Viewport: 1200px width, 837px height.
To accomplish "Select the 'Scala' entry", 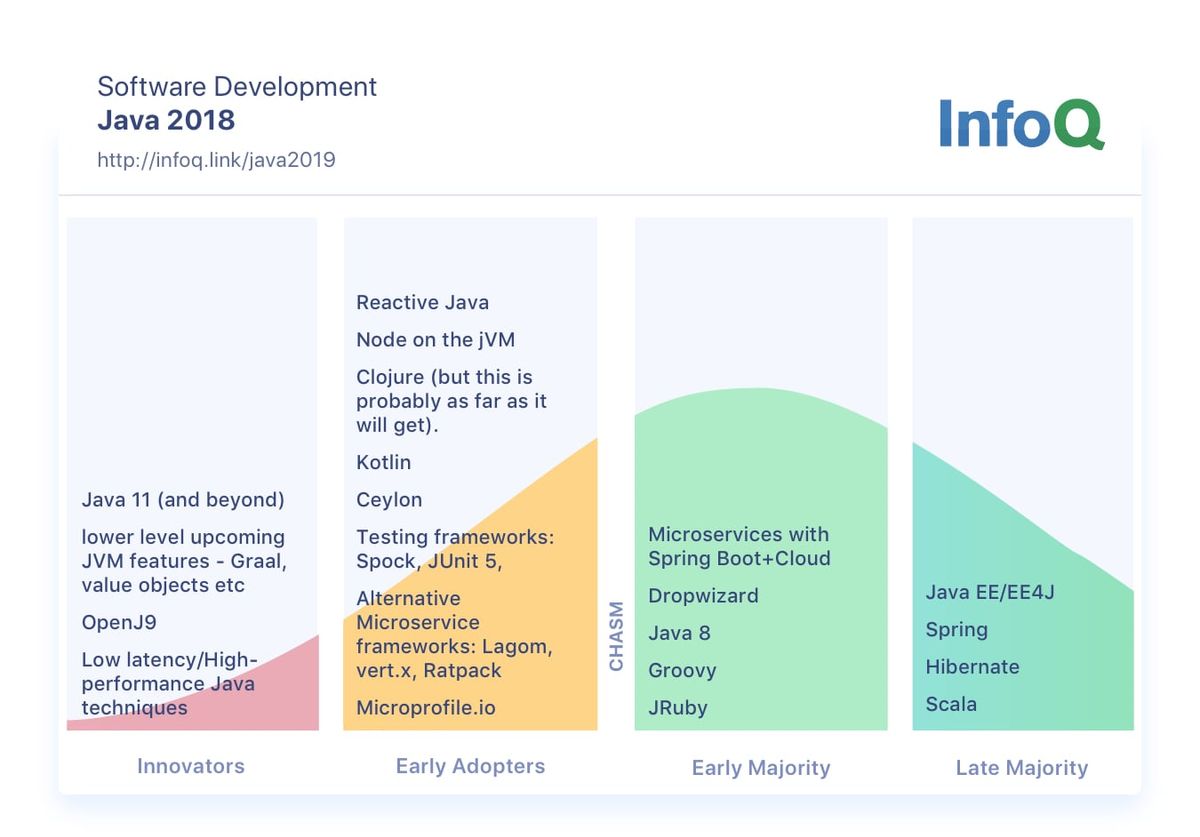I will [x=951, y=704].
